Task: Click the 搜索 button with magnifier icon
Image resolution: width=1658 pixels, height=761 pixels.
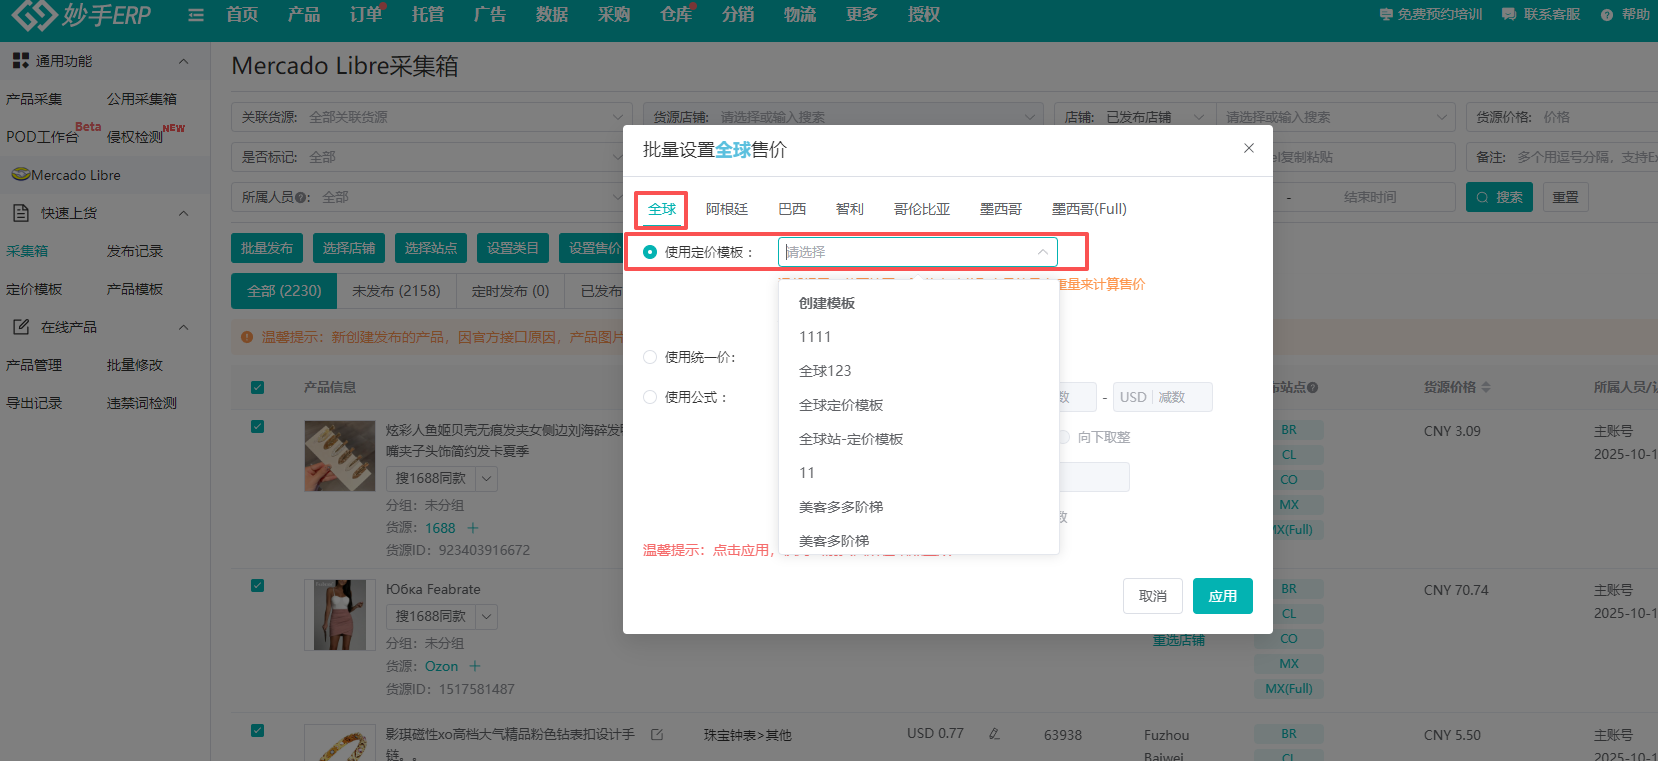Action: coord(1499,197)
